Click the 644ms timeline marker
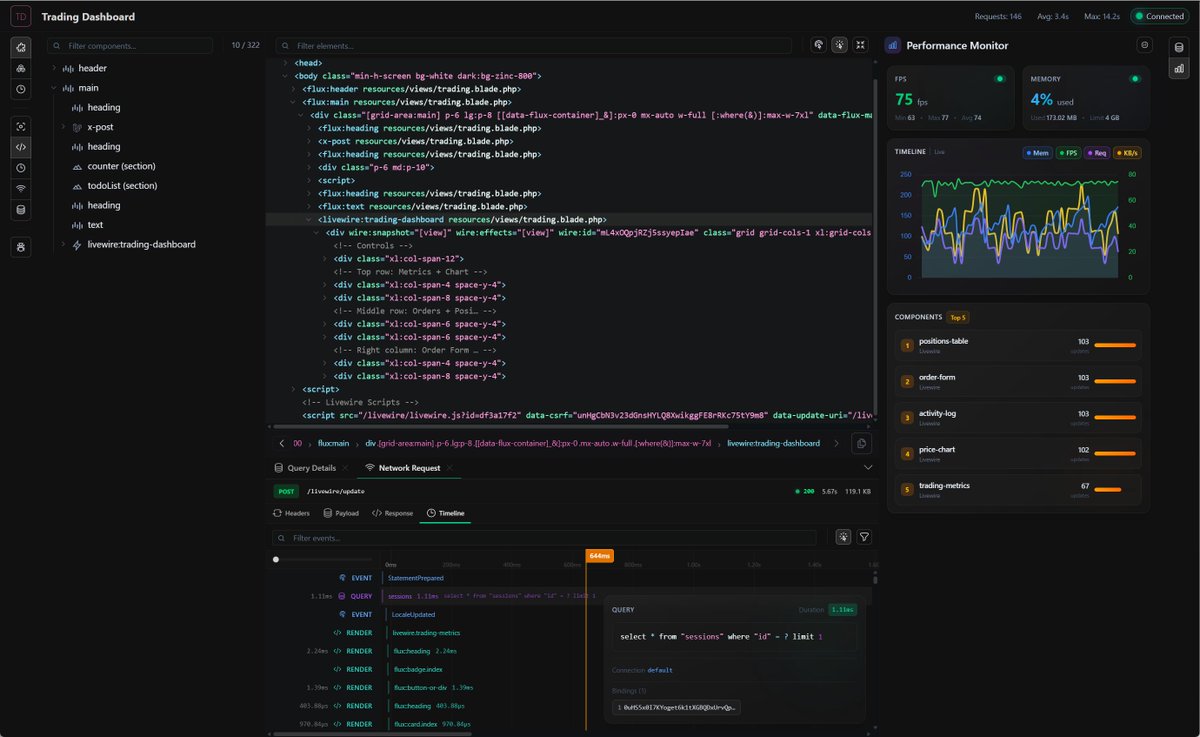Screen dimensions: 1200x737 coord(600,556)
